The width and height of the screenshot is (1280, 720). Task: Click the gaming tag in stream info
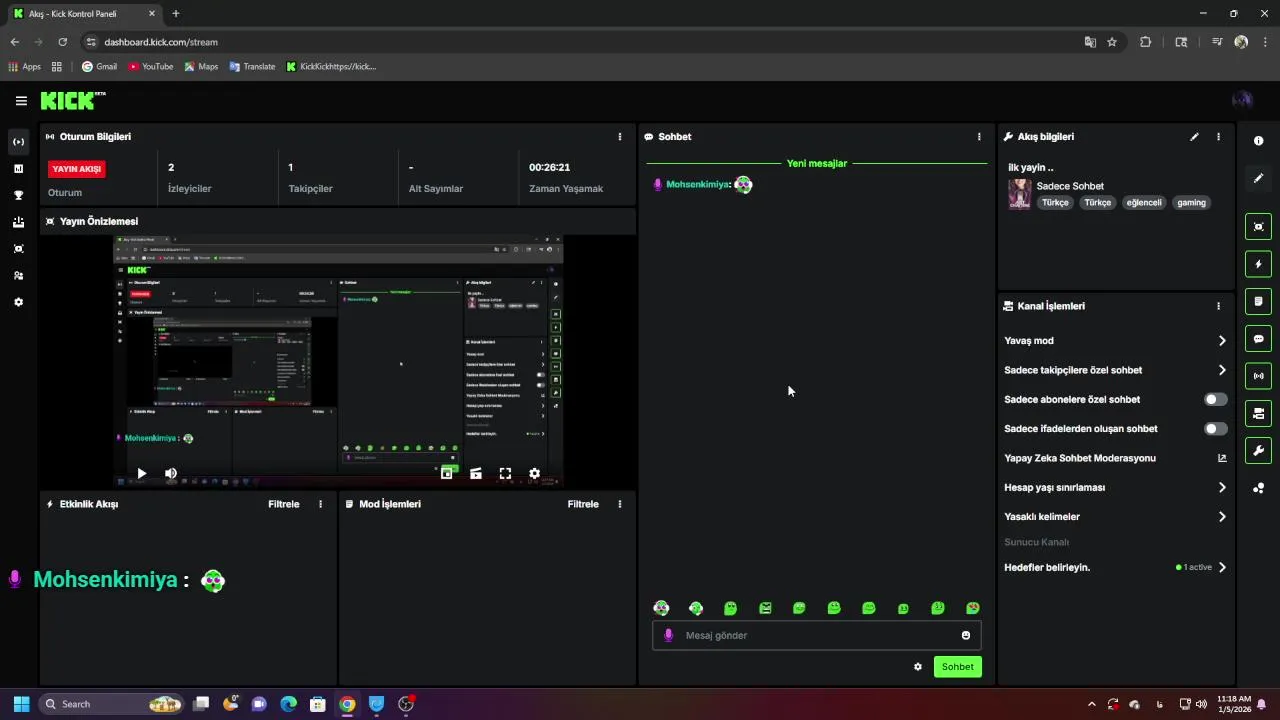(1191, 203)
